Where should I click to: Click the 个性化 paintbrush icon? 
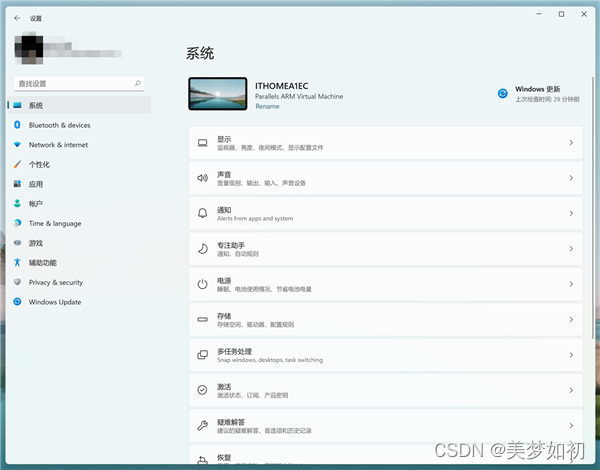(x=17, y=164)
